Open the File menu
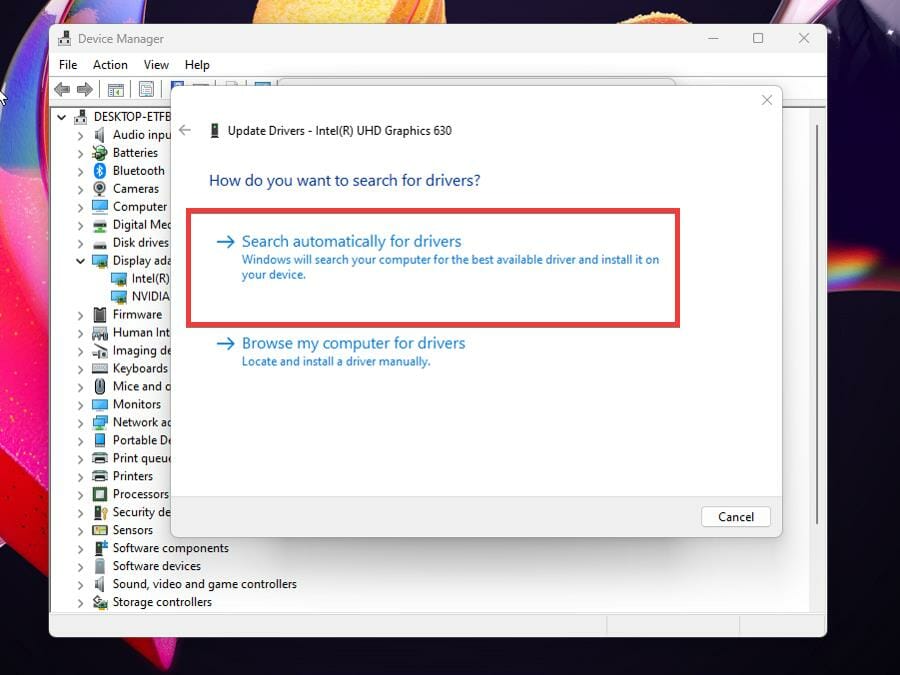The image size is (900, 675). tap(68, 65)
